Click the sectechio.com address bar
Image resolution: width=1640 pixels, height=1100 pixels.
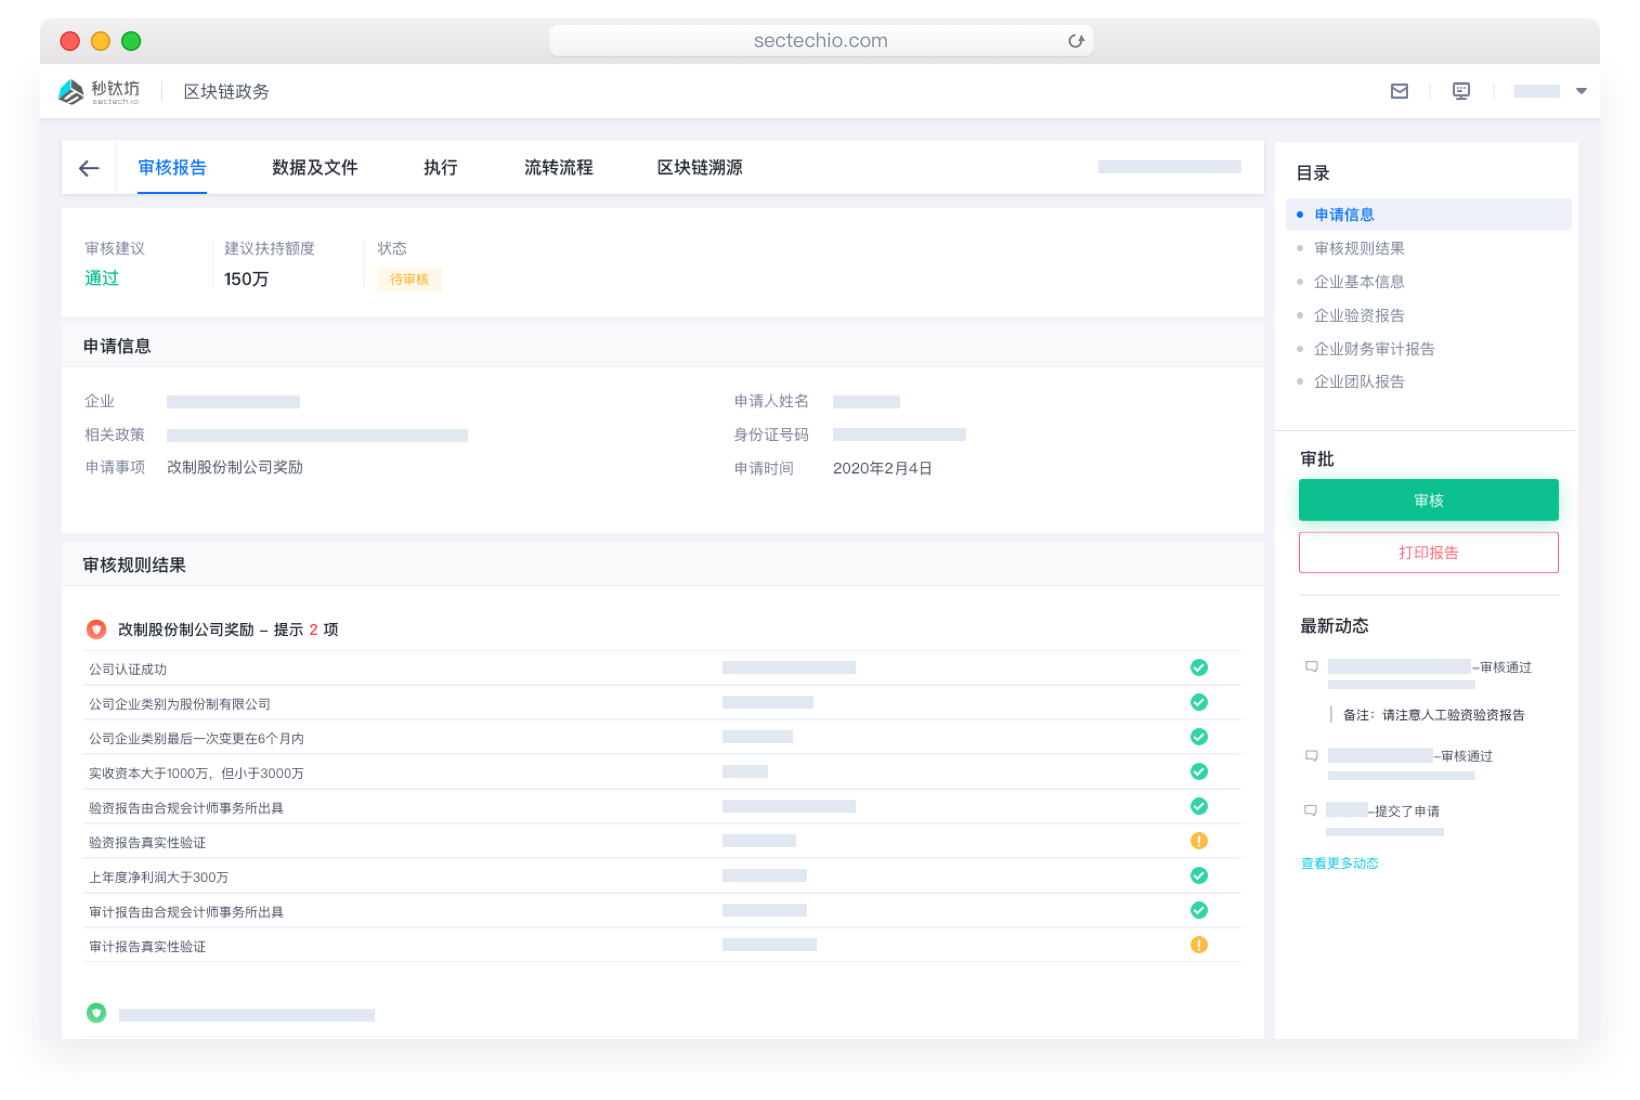click(820, 41)
